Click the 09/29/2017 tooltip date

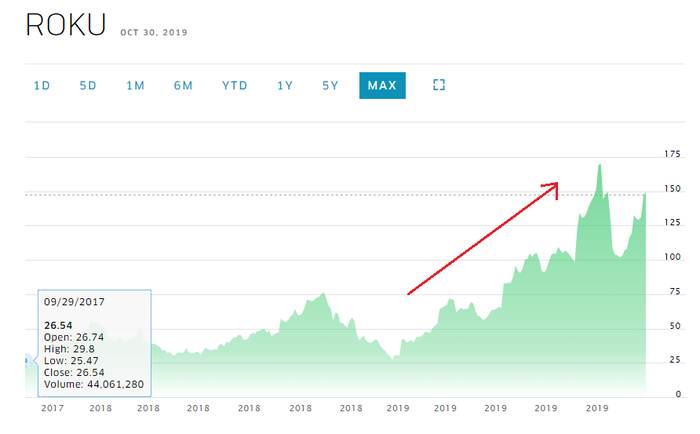click(74, 302)
